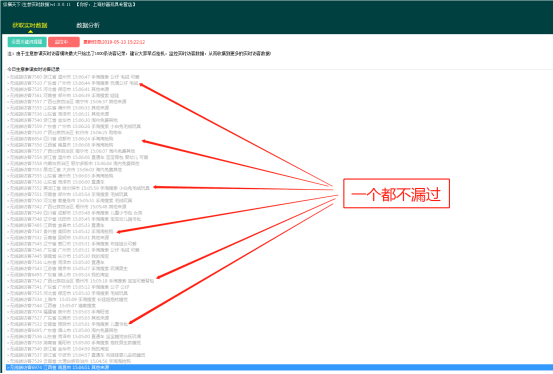553x374 pixels.
Task: Select the 江西省 visitor row at 15:05:07
Action: point(51,306)
